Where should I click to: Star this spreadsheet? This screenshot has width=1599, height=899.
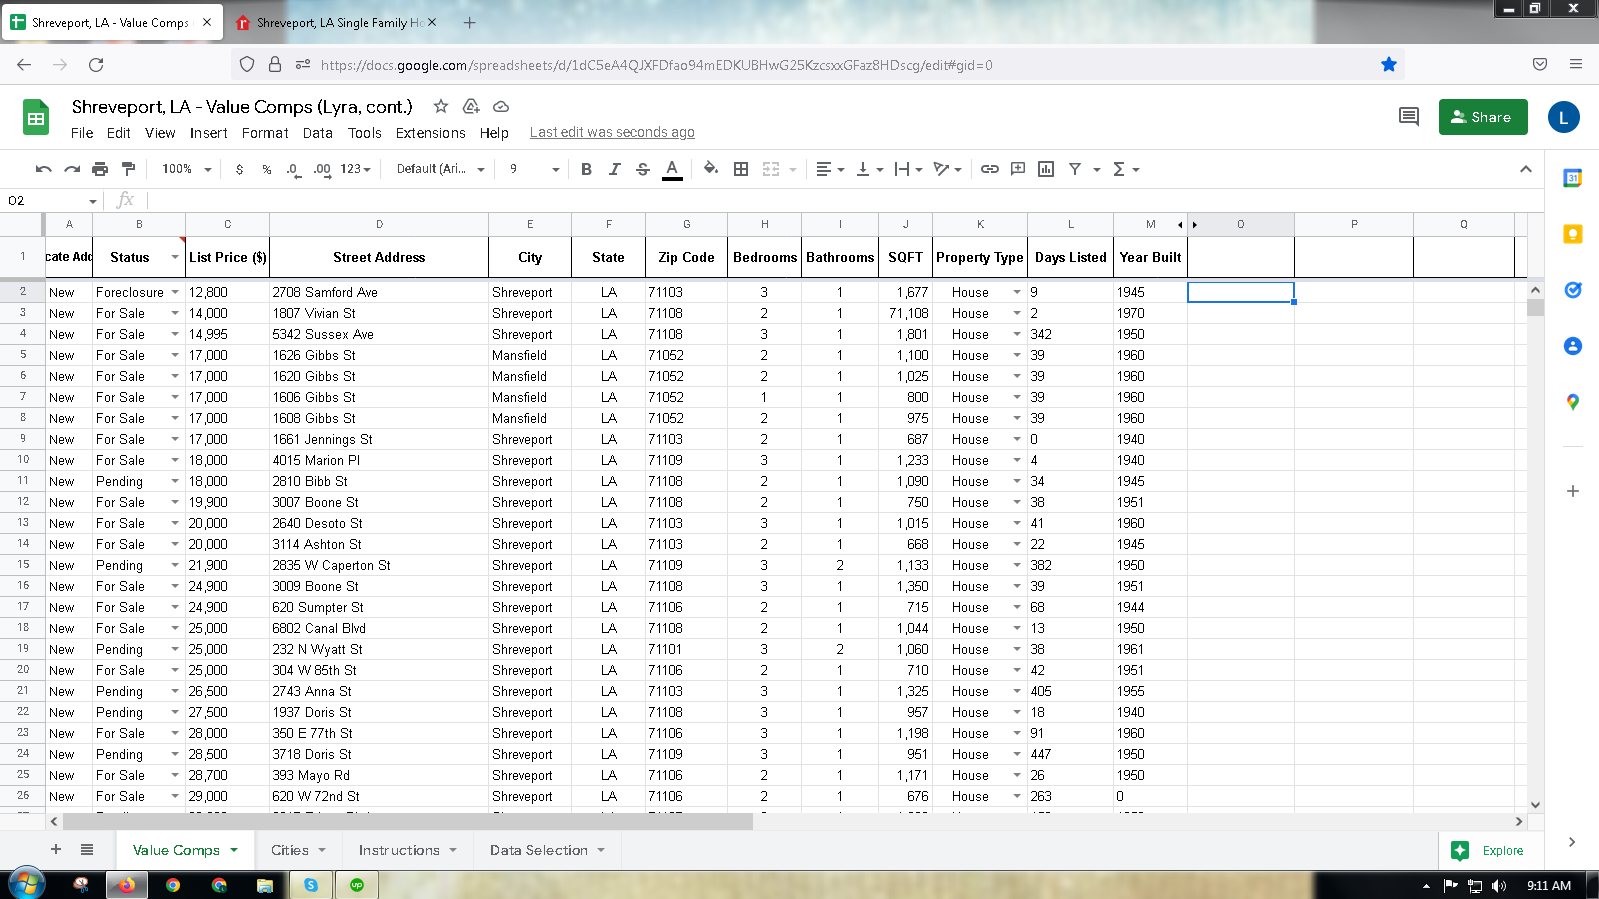[x=440, y=107]
